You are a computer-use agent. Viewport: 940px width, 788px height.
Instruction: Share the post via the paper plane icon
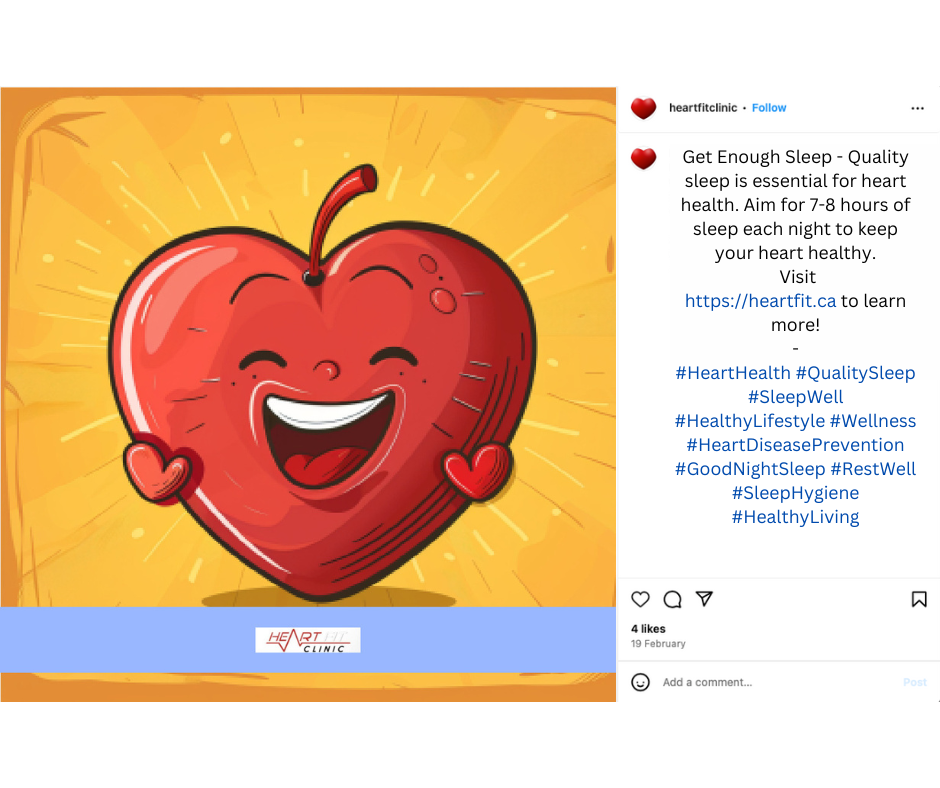[x=704, y=598]
